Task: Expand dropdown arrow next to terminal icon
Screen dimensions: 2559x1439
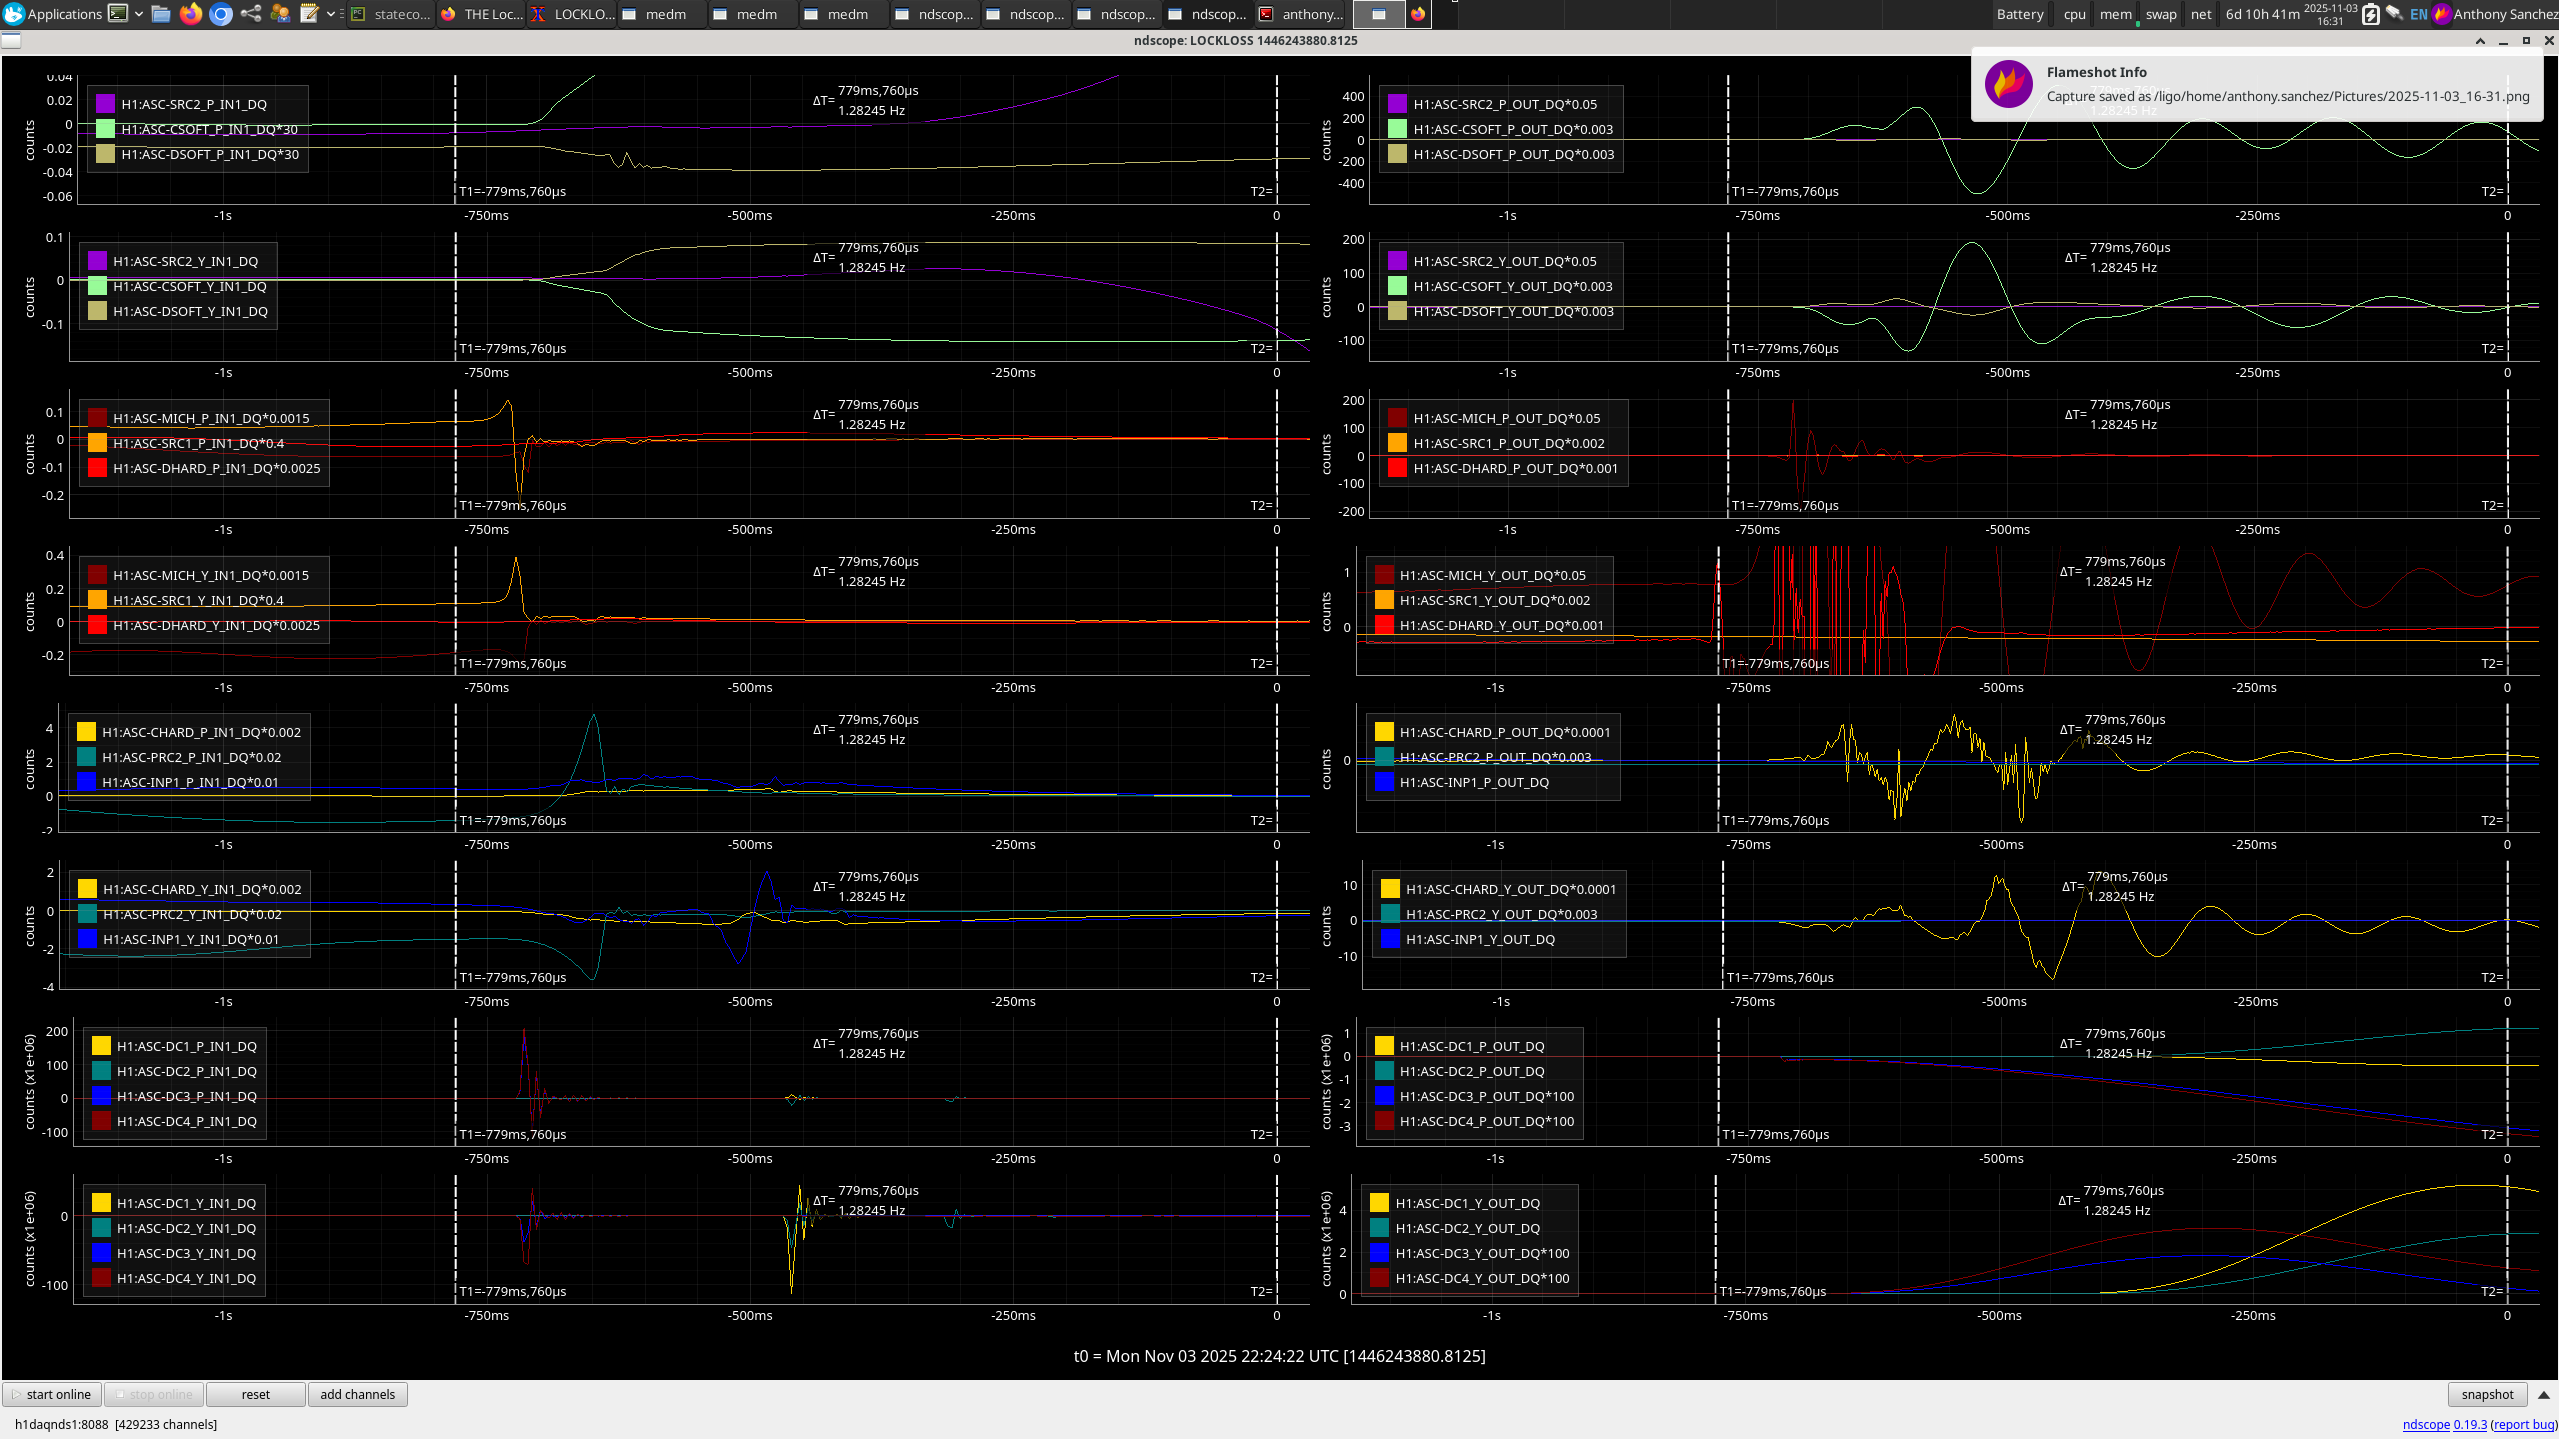Action: tap(139, 14)
